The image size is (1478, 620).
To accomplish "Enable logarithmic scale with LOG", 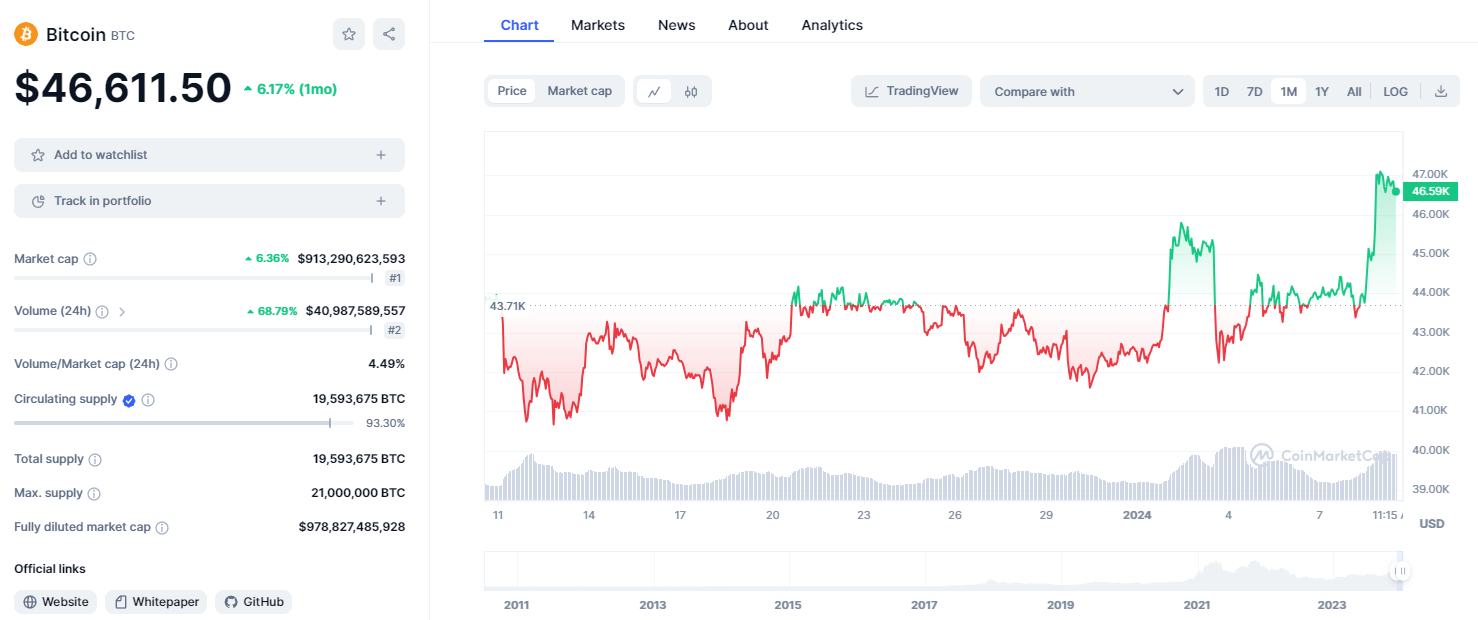I will 1395,90.
